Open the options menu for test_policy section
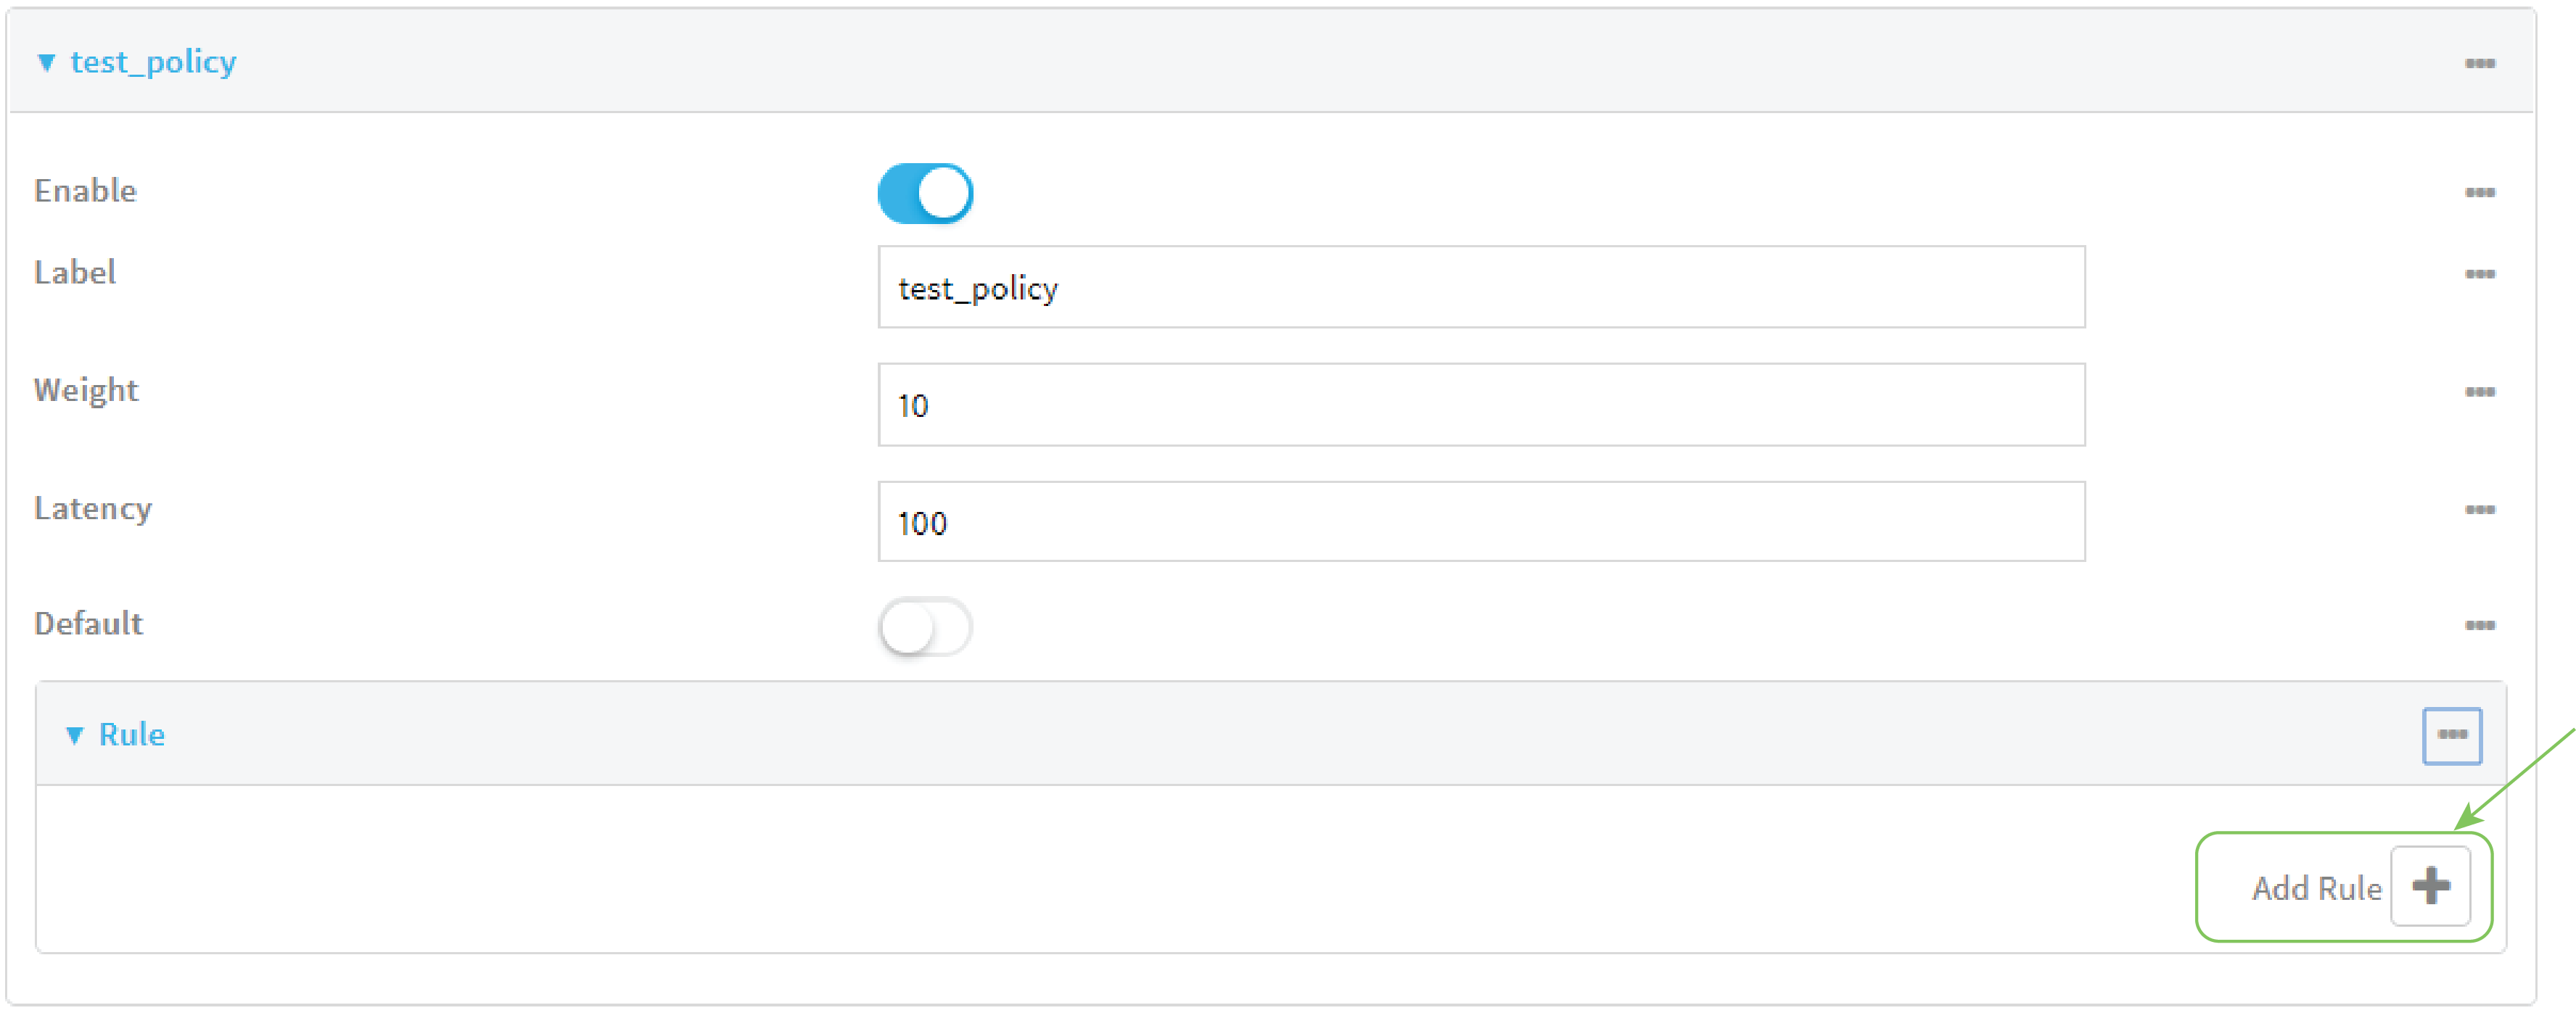This screenshot has height=1013, width=2576. tap(2481, 62)
